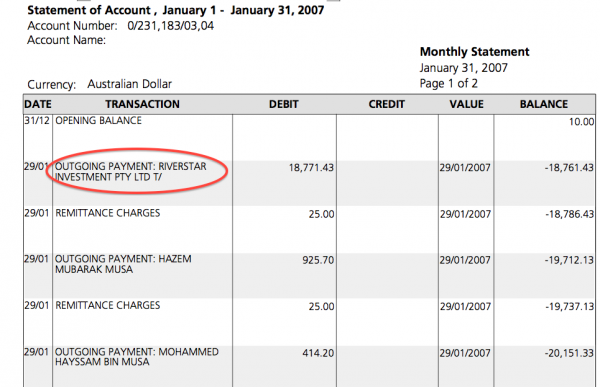Select the Mohammed Hayssam Bin Musa entry
The image size is (600, 387).
137,357
